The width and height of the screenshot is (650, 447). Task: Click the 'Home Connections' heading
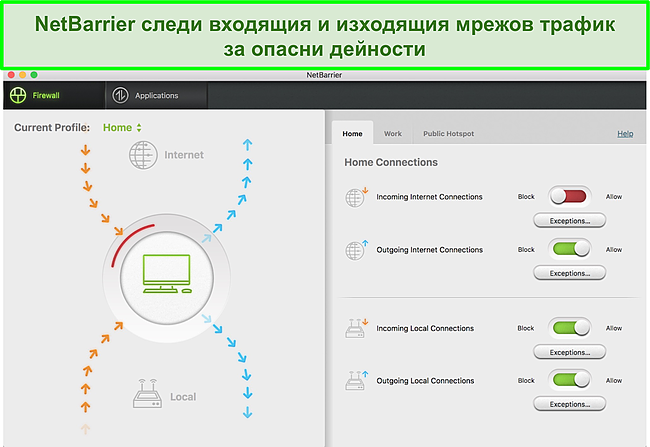coord(391,162)
